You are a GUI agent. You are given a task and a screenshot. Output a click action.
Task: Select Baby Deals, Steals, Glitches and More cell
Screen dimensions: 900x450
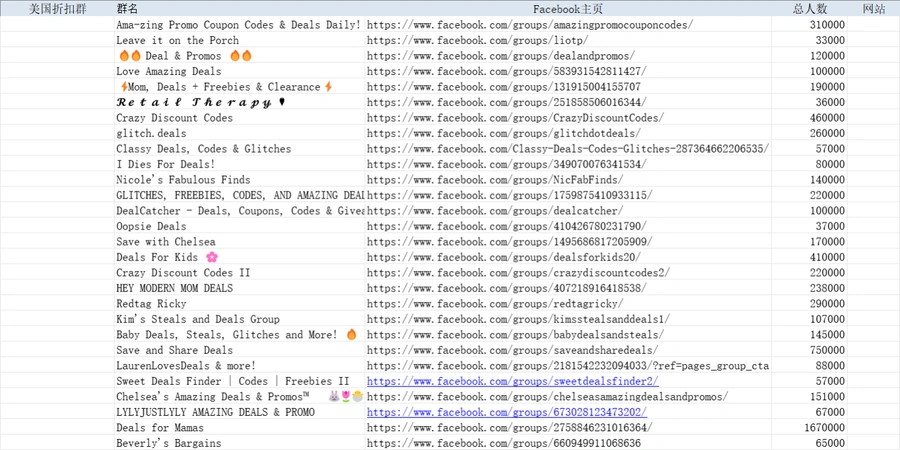240,335
